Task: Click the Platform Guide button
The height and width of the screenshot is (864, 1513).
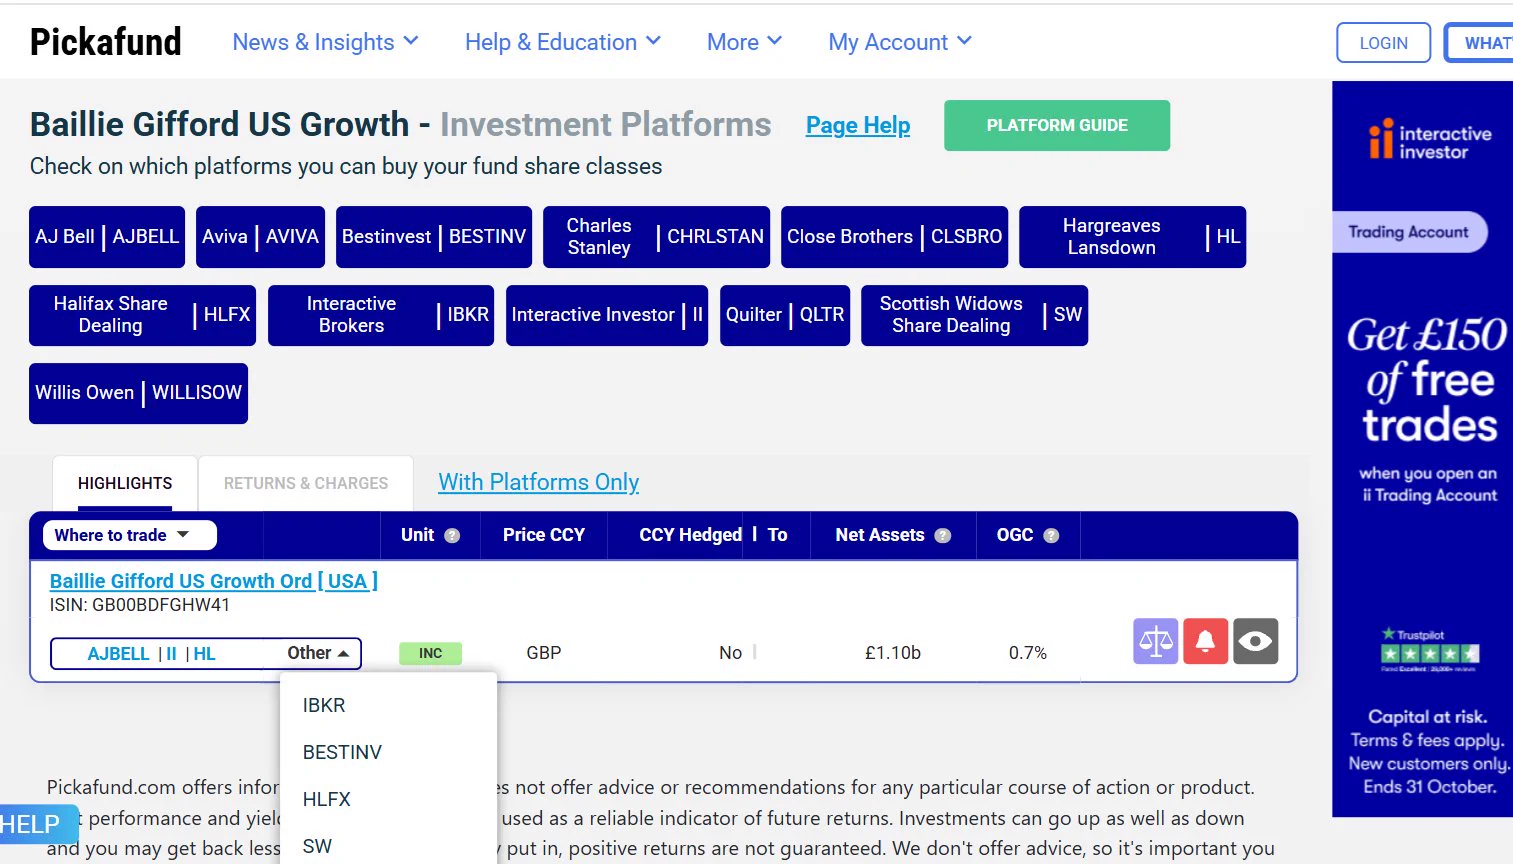Action: pyautogui.click(x=1057, y=125)
